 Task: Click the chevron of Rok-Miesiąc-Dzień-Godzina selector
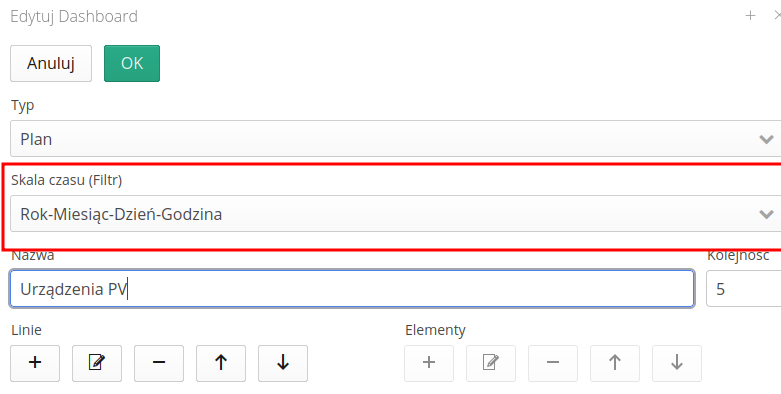[766, 214]
